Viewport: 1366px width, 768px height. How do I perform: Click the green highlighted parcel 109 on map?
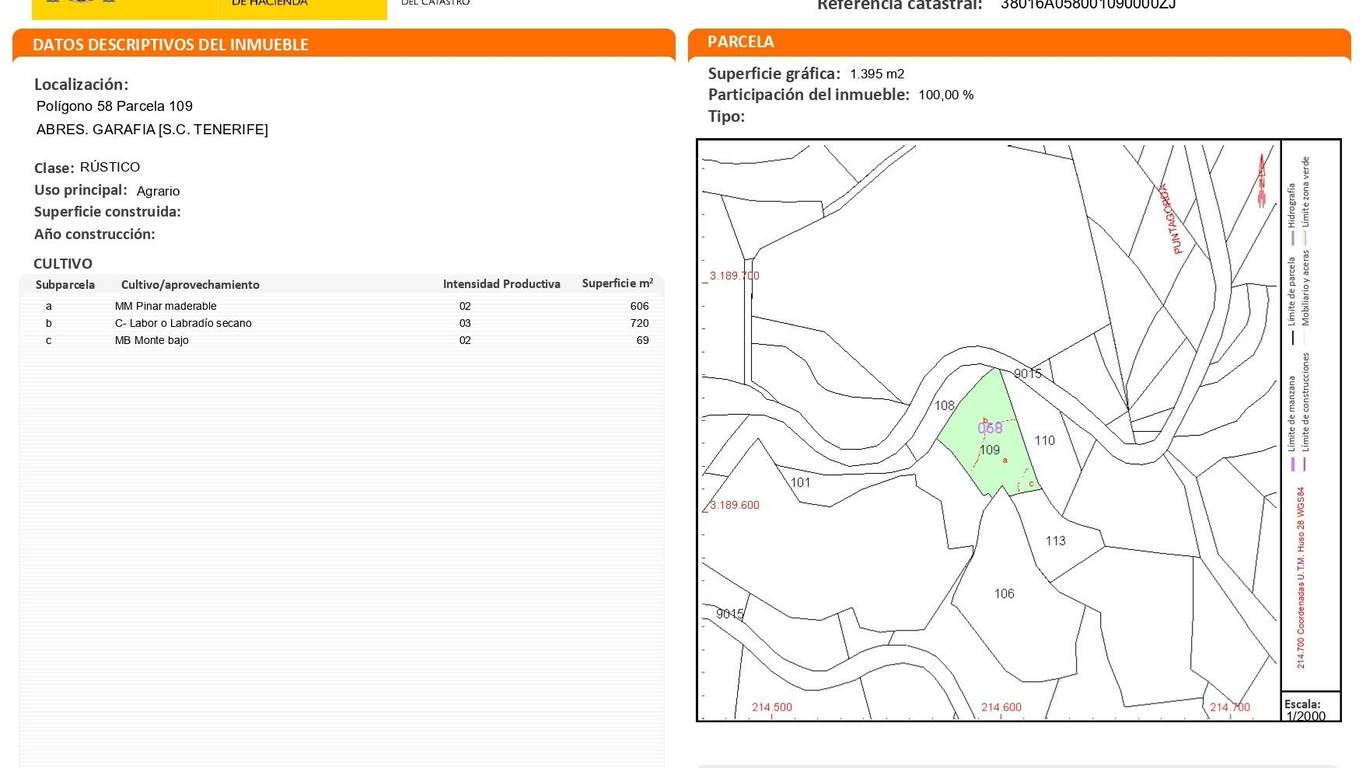[x=988, y=450]
